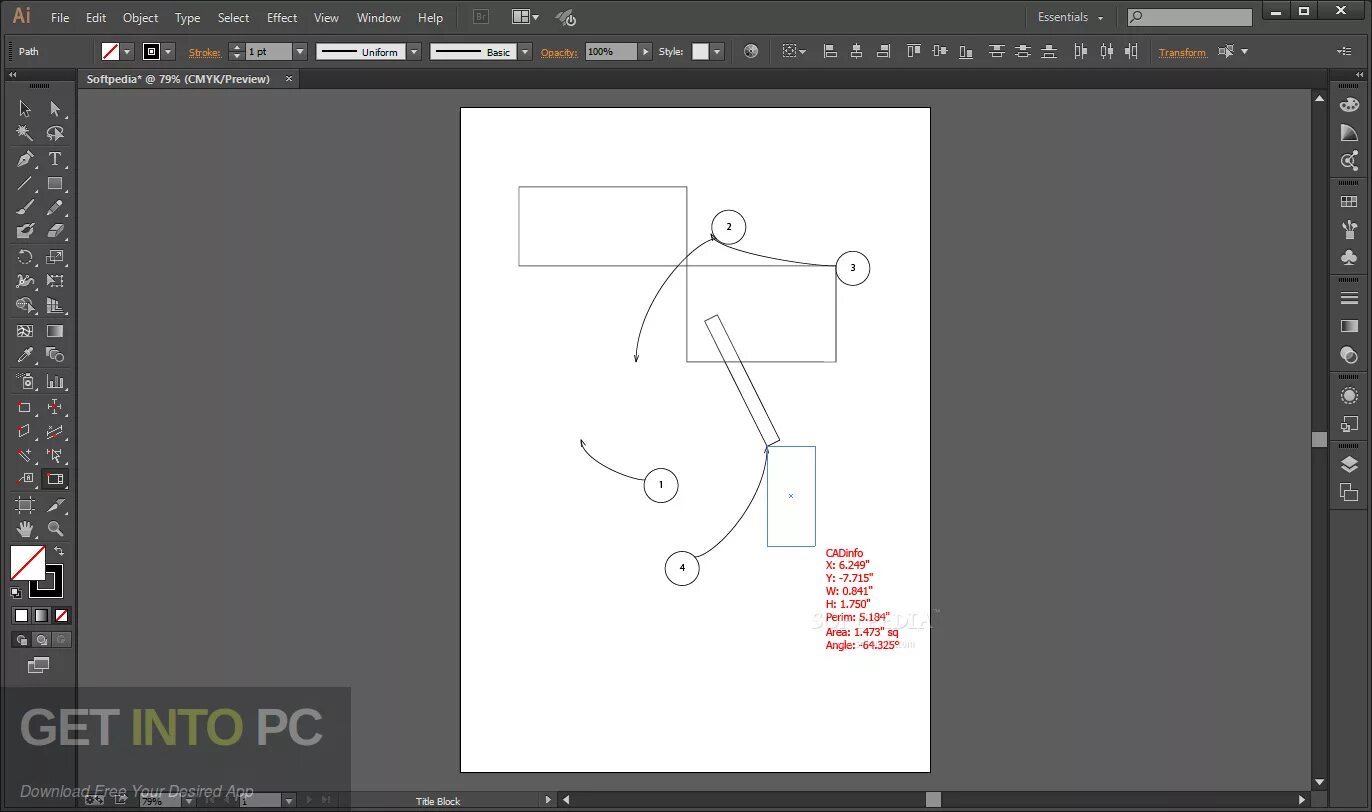The width and height of the screenshot is (1372, 812).
Task: Open the Color panel from right dock
Action: point(1349,105)
